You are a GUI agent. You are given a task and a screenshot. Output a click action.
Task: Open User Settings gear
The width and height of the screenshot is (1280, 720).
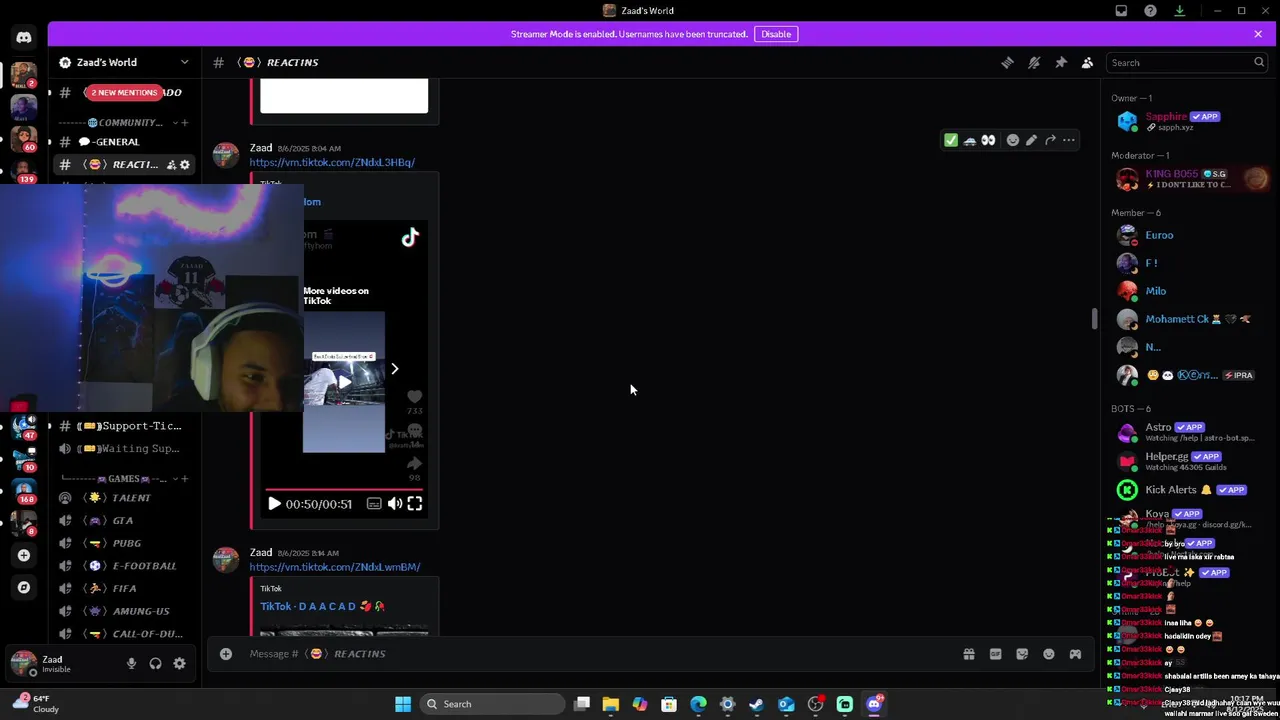(179, 663)
